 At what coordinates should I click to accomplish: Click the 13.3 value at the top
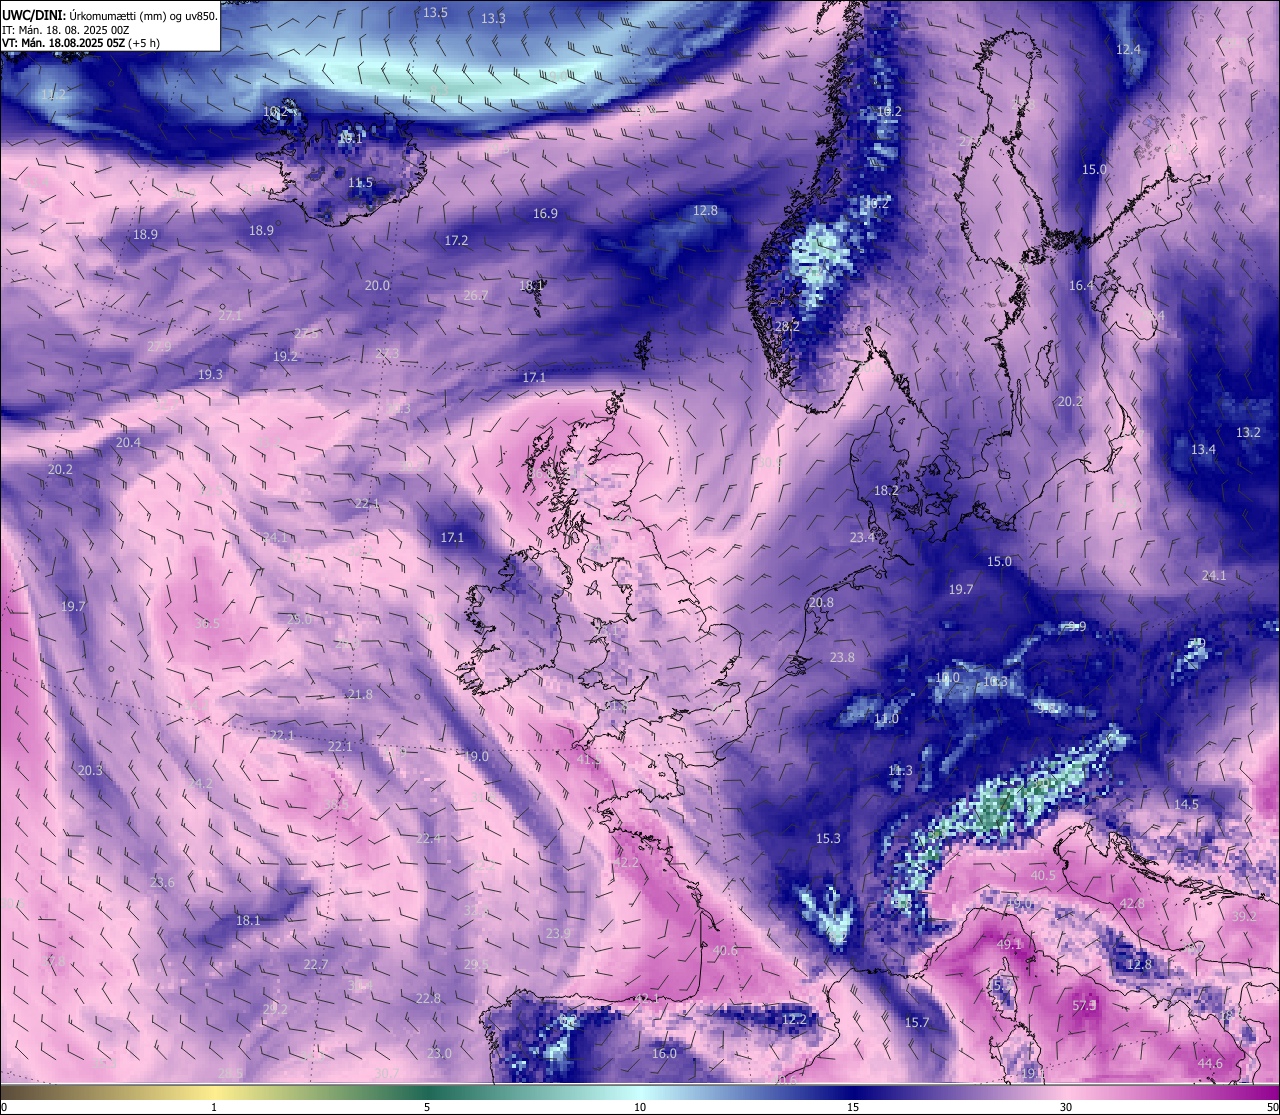coord(493,18)
